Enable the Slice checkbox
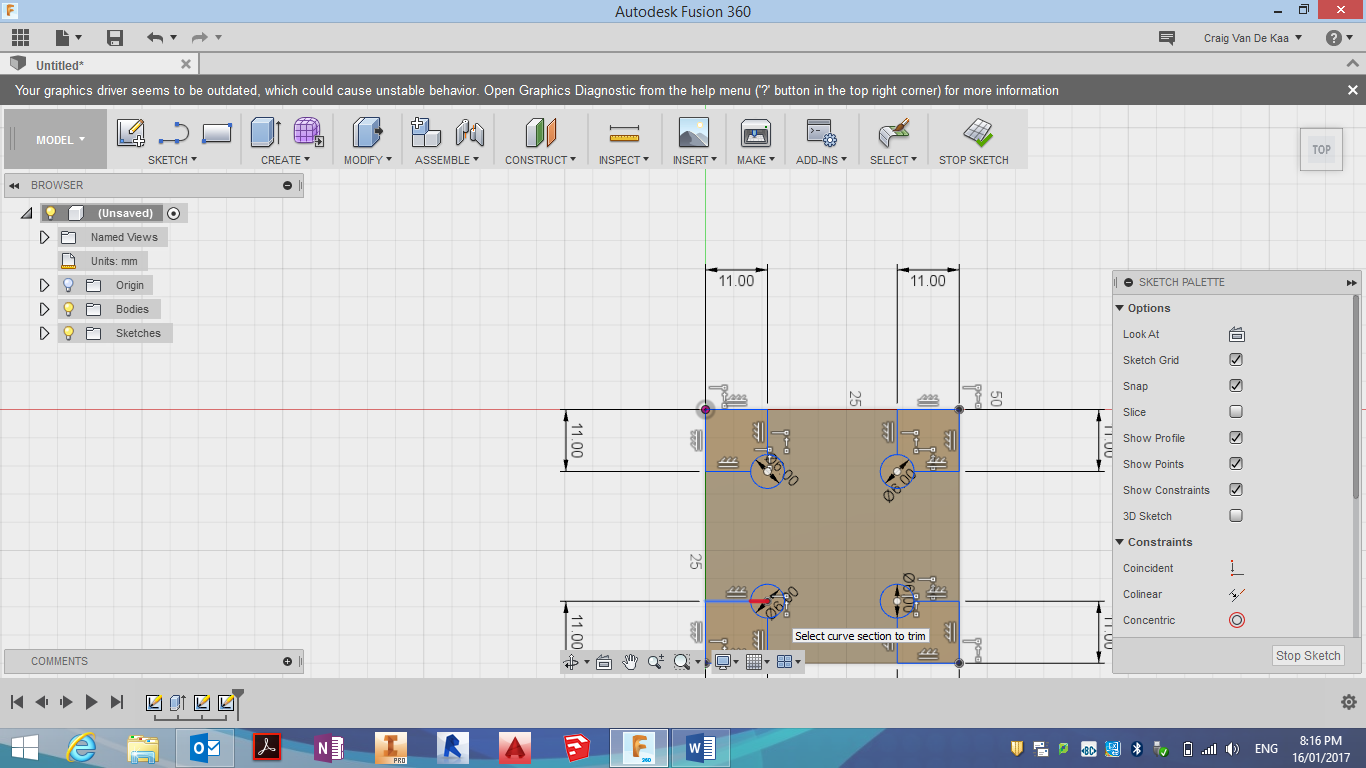 pyautogui.click(x=1236, y=412)
